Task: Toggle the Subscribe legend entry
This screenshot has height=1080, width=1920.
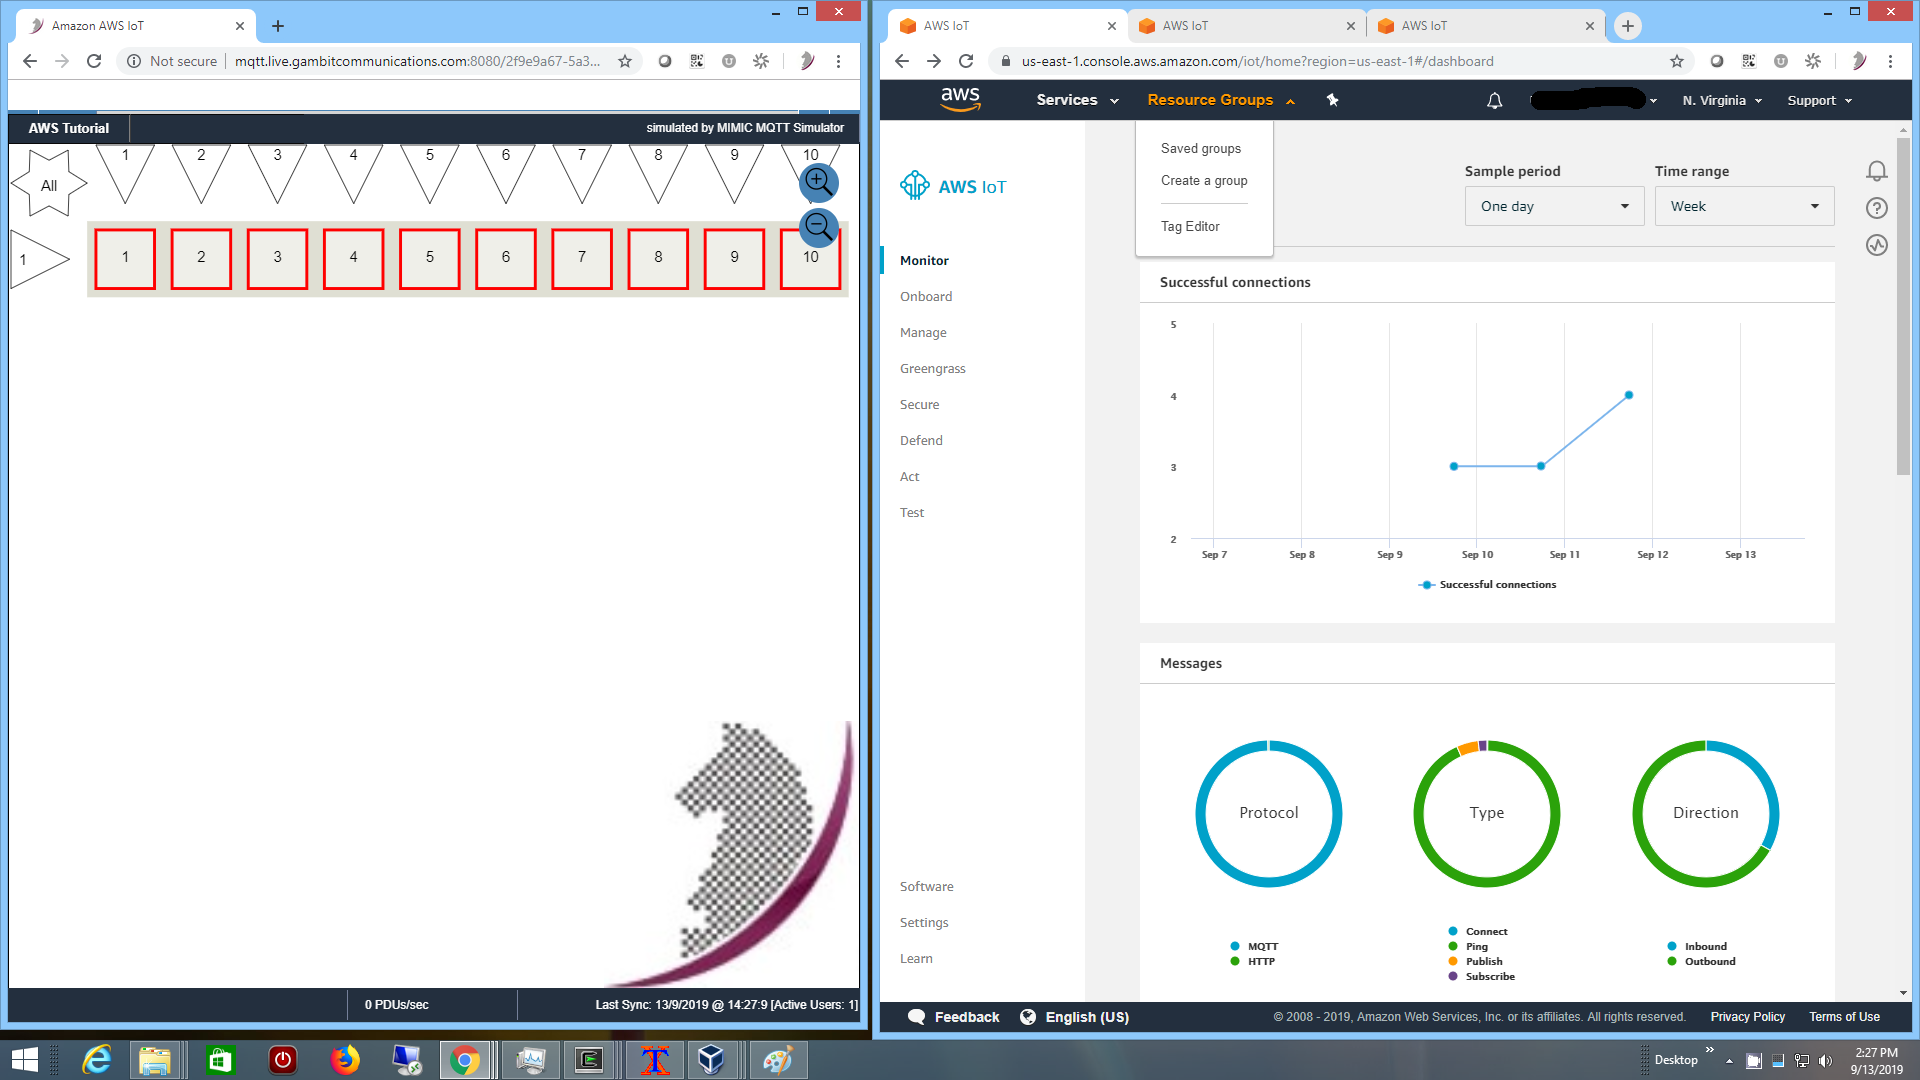Action: [x=1481, y=976]
